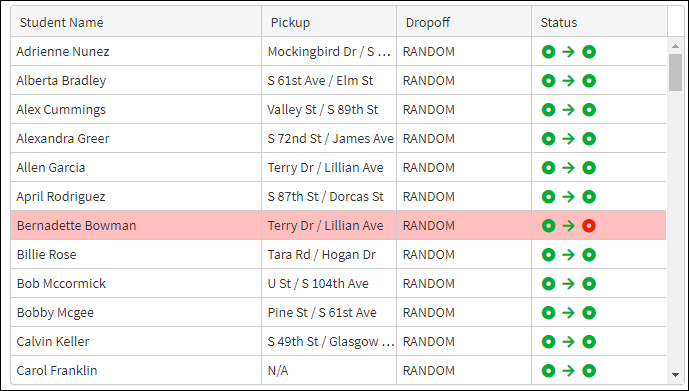This screenshot has height=391, width=689.
Task: Click red dropoff status icon for Bernadette Bowman
Action: click(x=589, y=226)
